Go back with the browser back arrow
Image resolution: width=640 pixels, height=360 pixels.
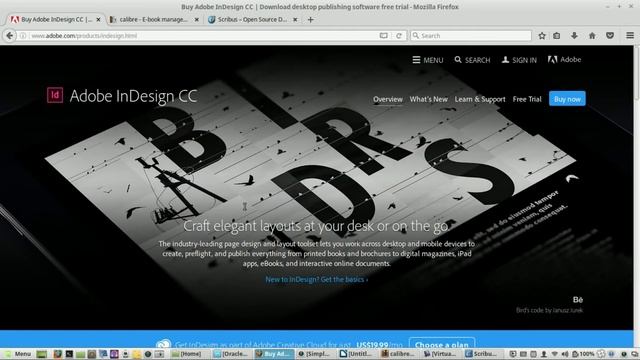9,36
